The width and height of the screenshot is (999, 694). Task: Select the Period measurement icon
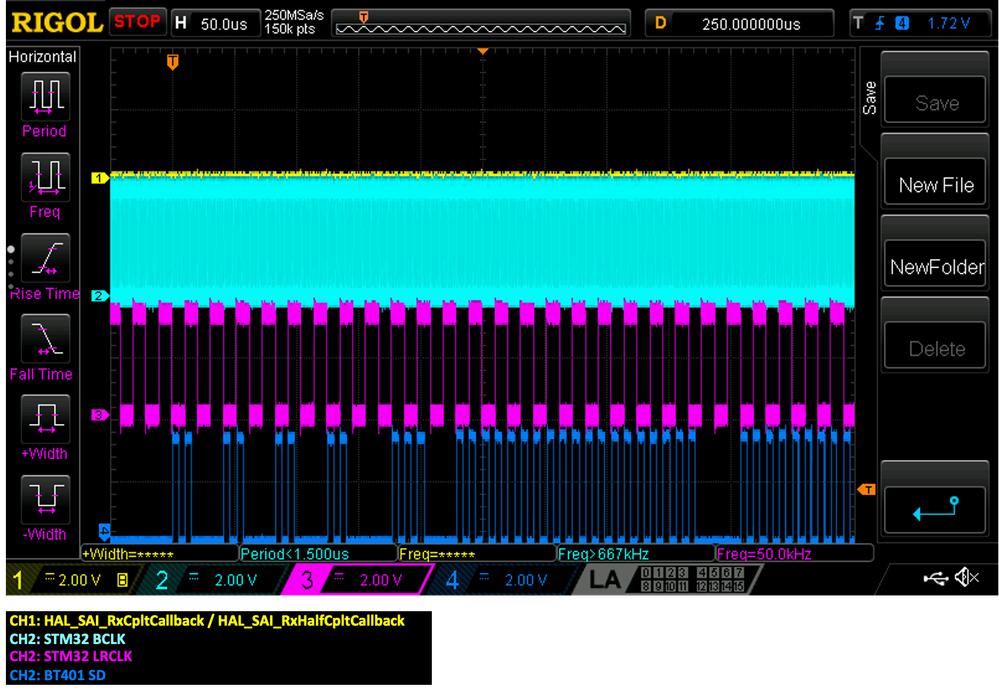point(45,96)
